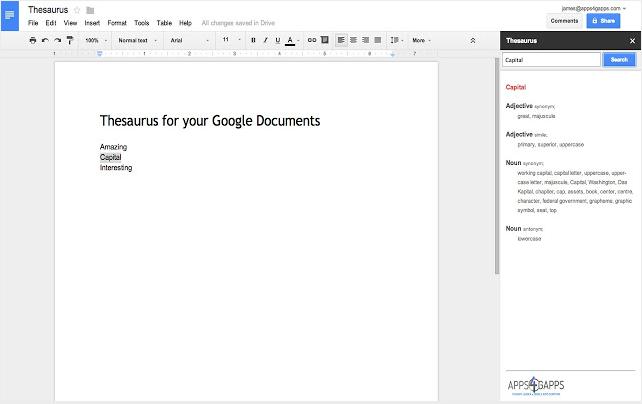The image size is (642, 404).
Task: Click similar words primary, superior, uppercase
Action: tap(551, 144)
